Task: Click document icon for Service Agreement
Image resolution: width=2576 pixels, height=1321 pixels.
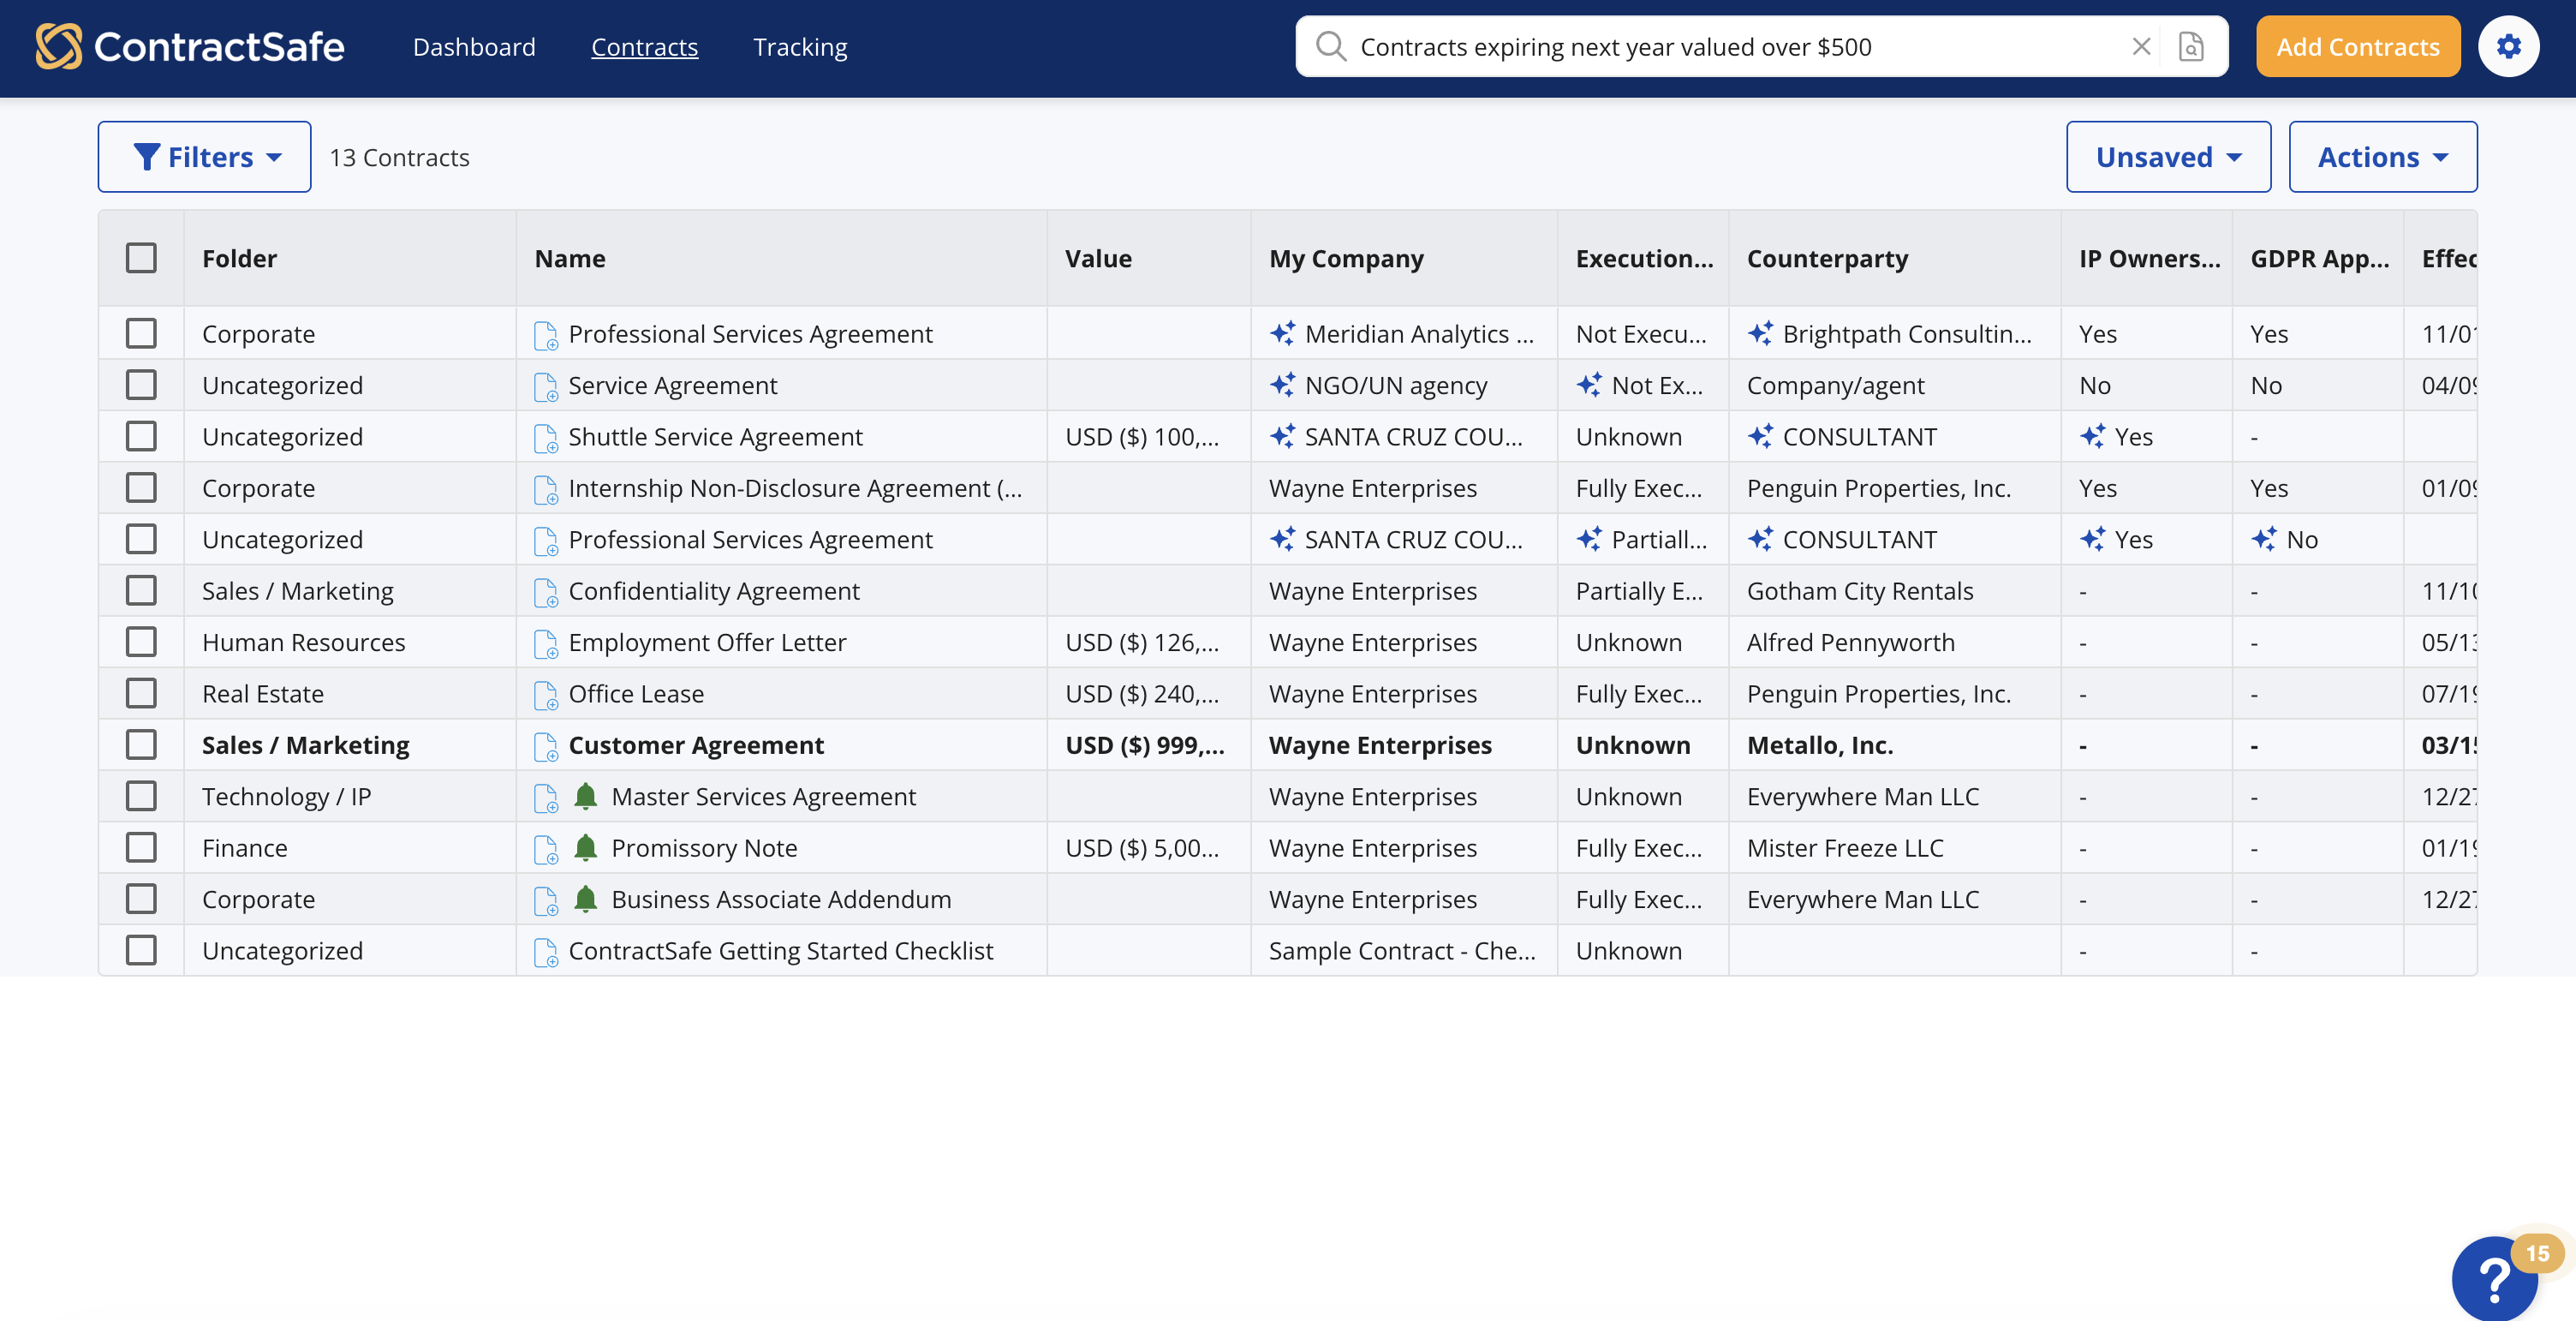Action: click(545, 386)
